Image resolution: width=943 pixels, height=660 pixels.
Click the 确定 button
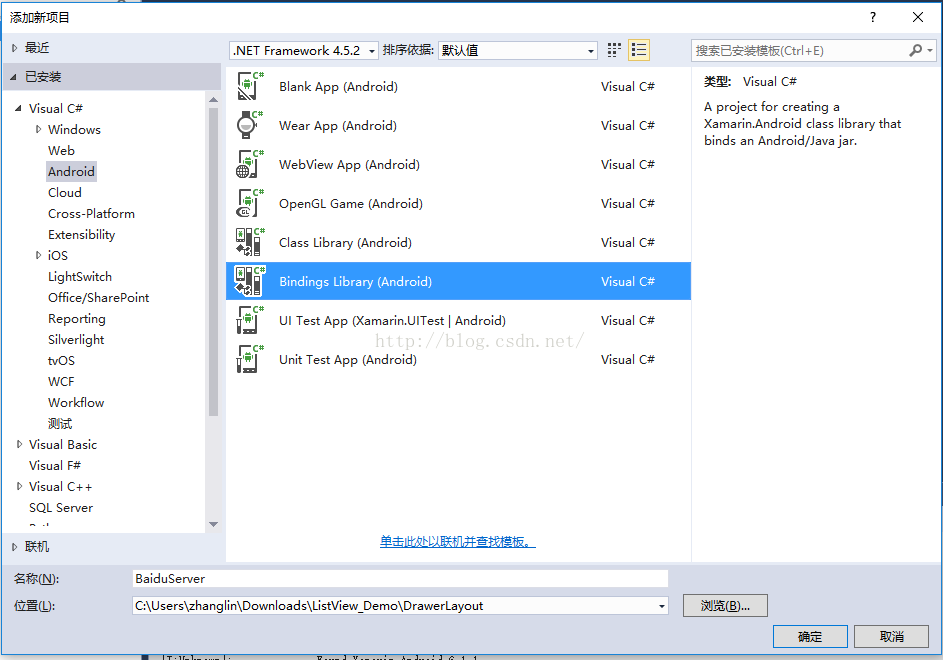coord(810,637)
